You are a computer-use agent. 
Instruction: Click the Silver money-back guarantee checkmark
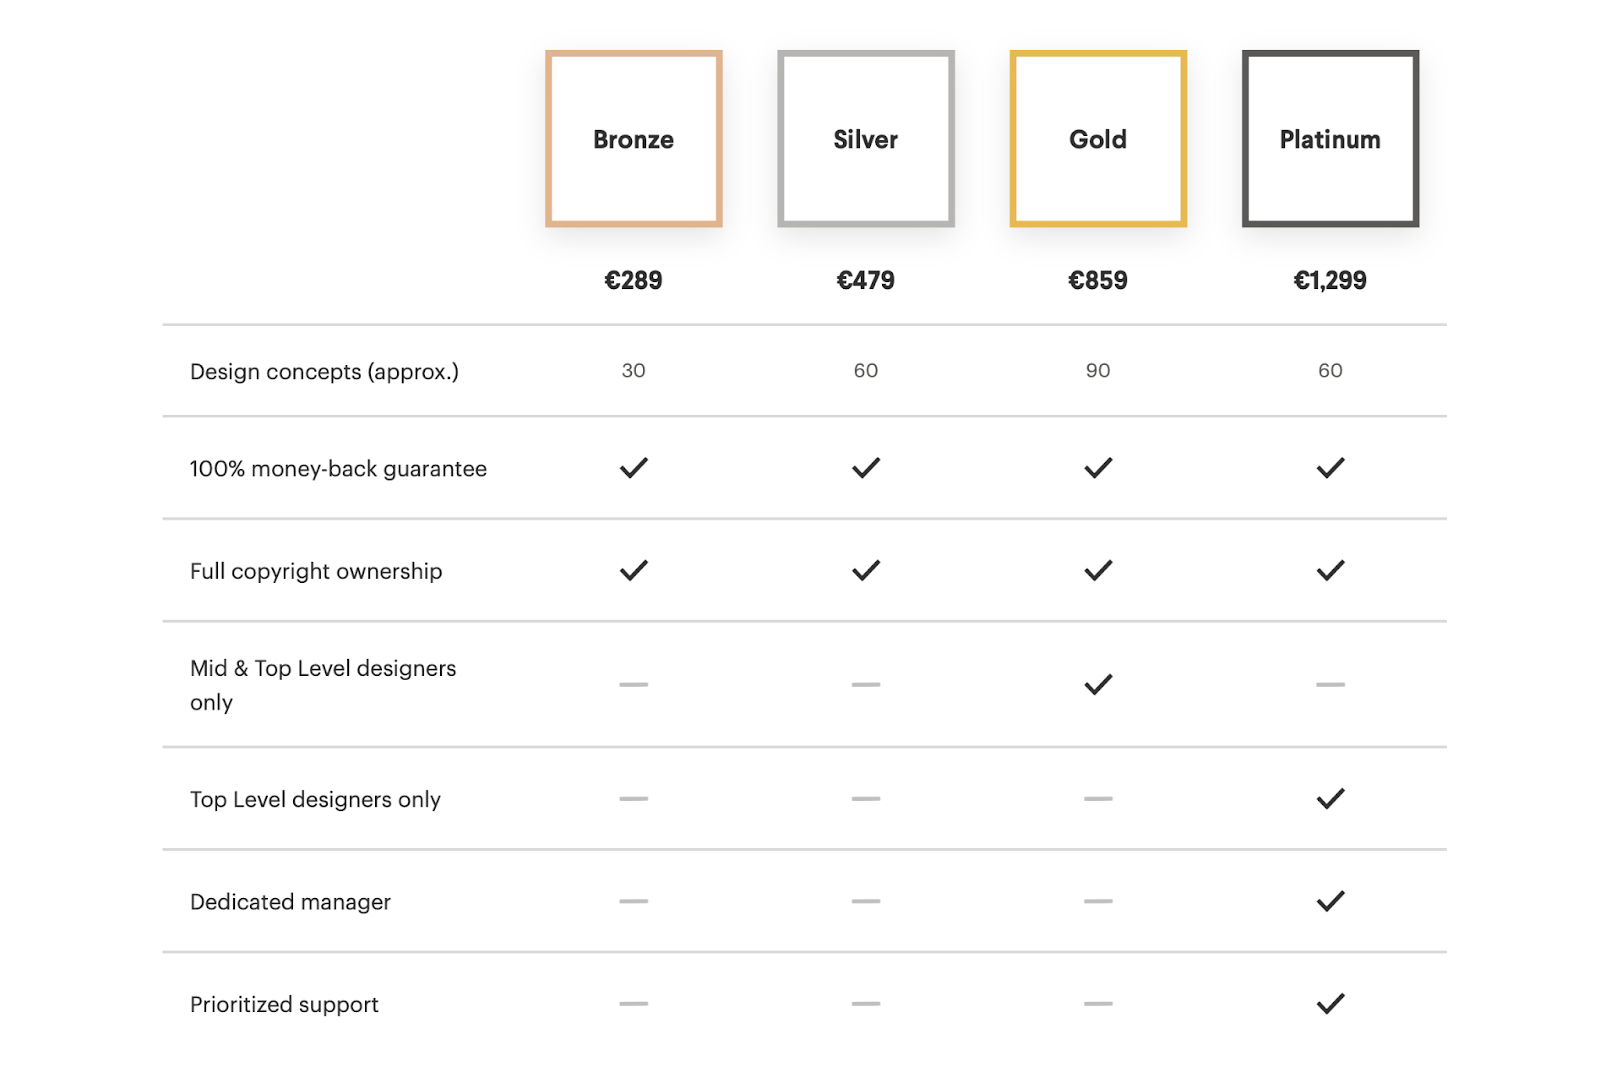pyautogui.click(x=865, y=468)
